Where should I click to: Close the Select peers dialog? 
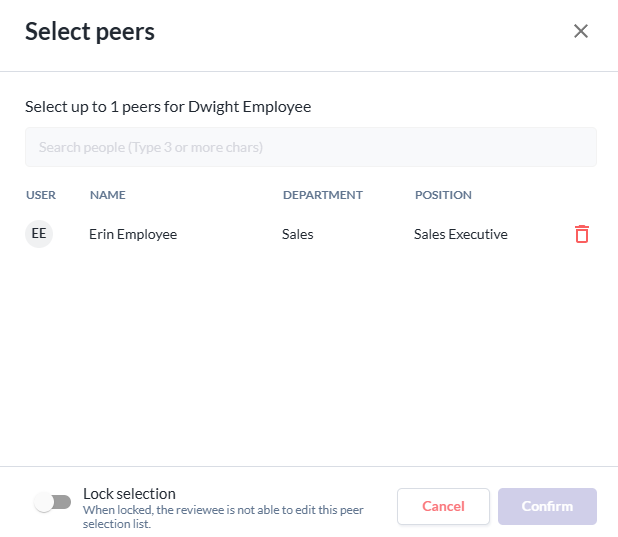(581, 31)
